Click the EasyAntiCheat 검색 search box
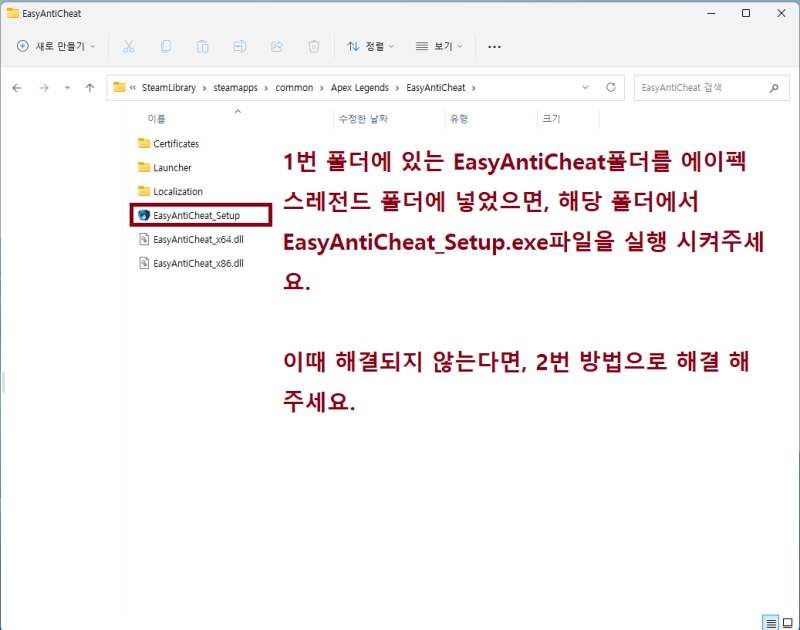This screenshot has height=630, width=800. (712, 88)
